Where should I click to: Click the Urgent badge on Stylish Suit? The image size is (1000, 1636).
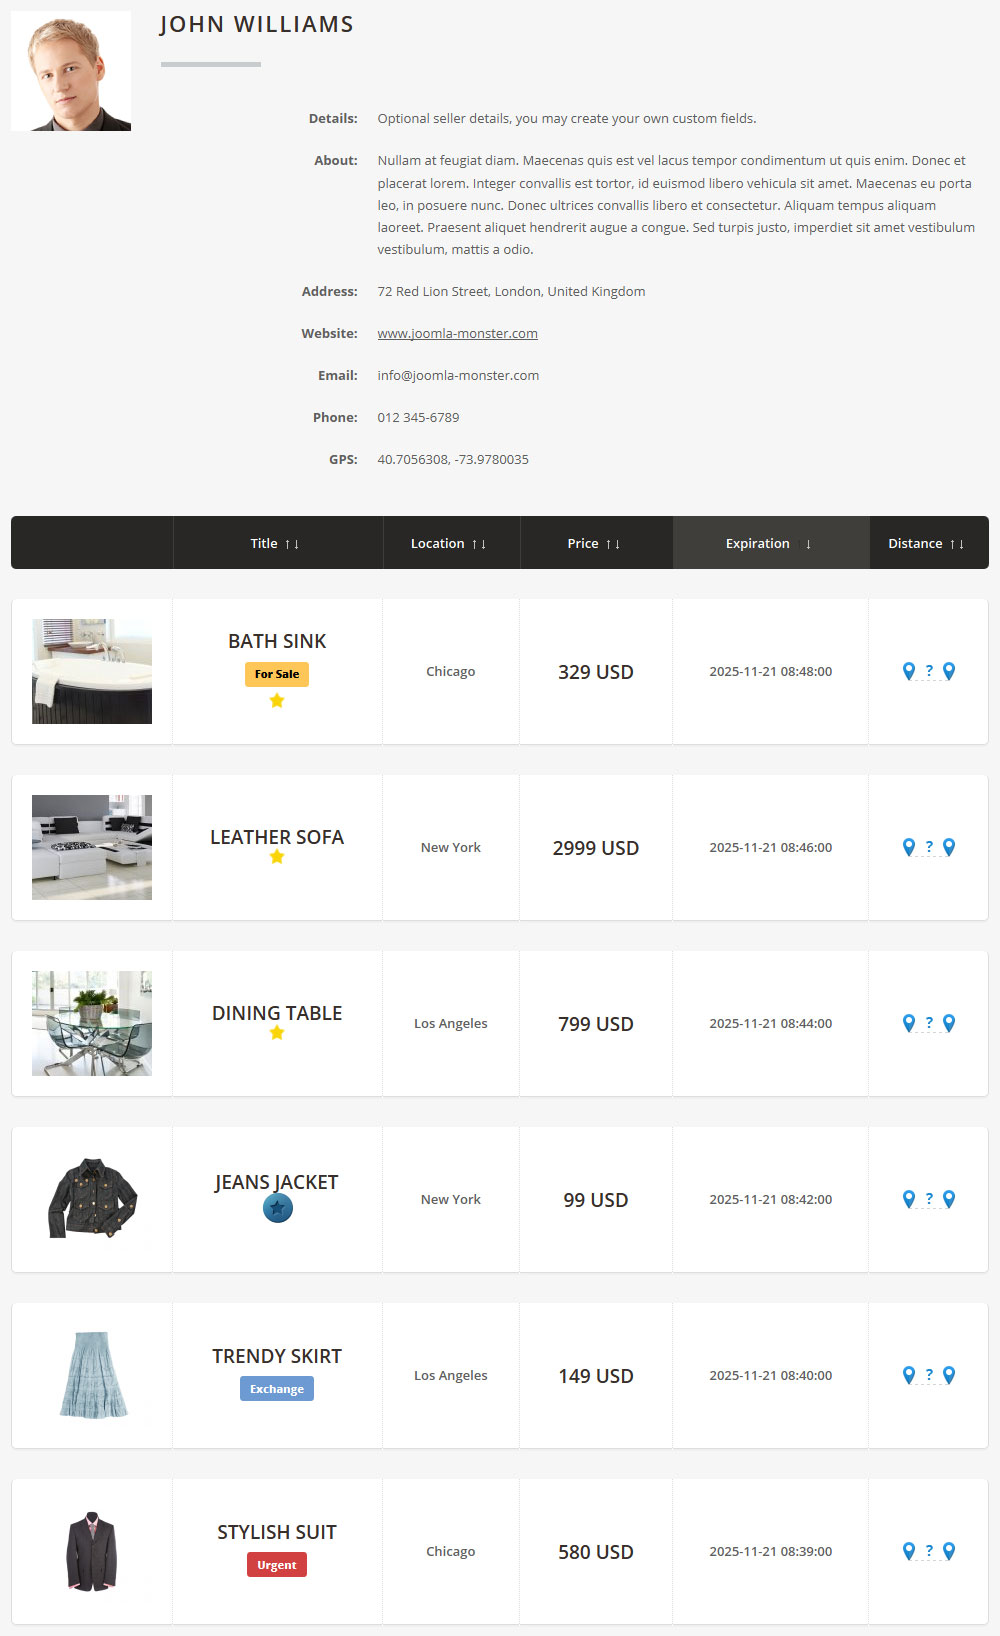coord(277,1565)
